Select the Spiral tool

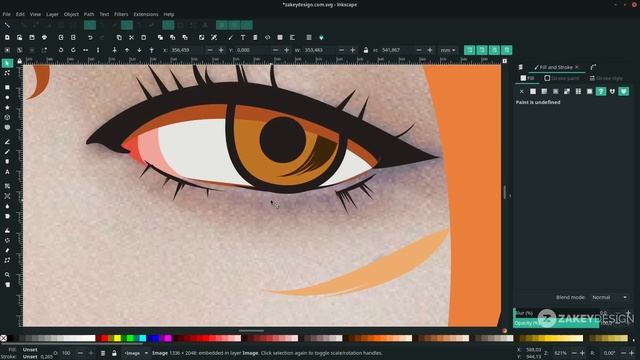[7, 127]
